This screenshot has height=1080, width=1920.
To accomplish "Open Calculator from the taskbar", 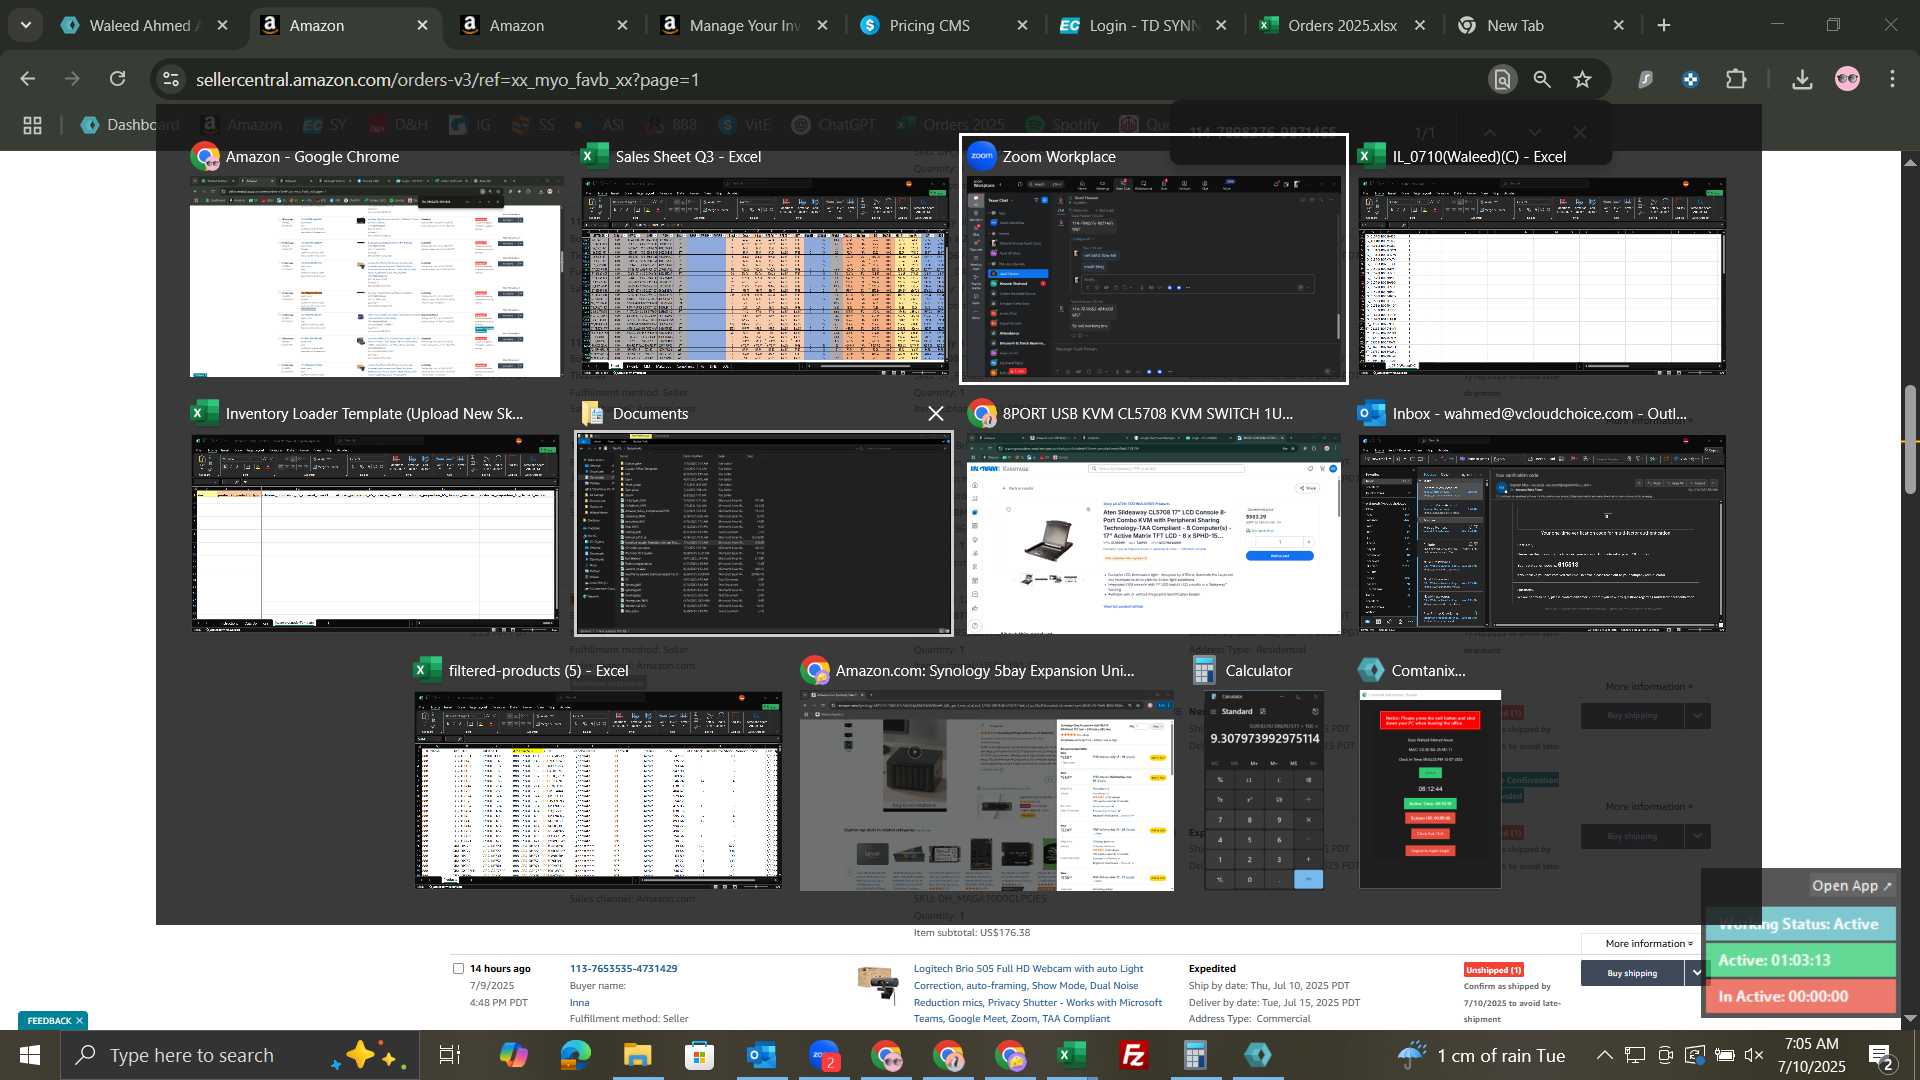I will [1196, 1055].
